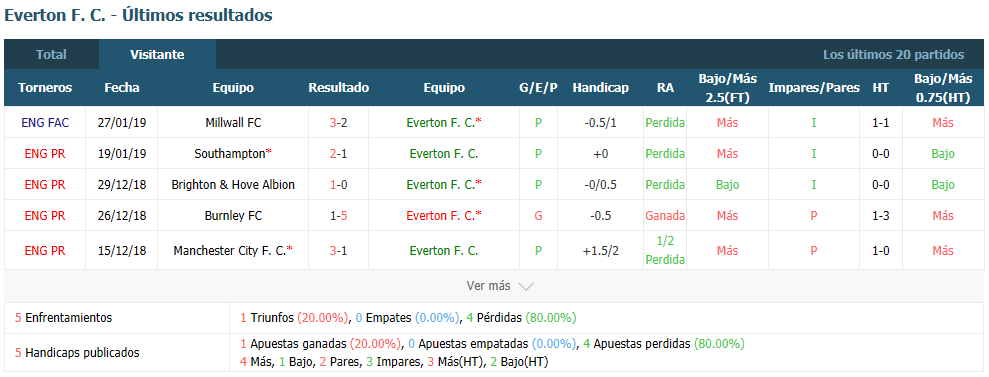Open the ENG FAC tournament link
The width and height of the screenshot is (989, 377).
(45, 123)
